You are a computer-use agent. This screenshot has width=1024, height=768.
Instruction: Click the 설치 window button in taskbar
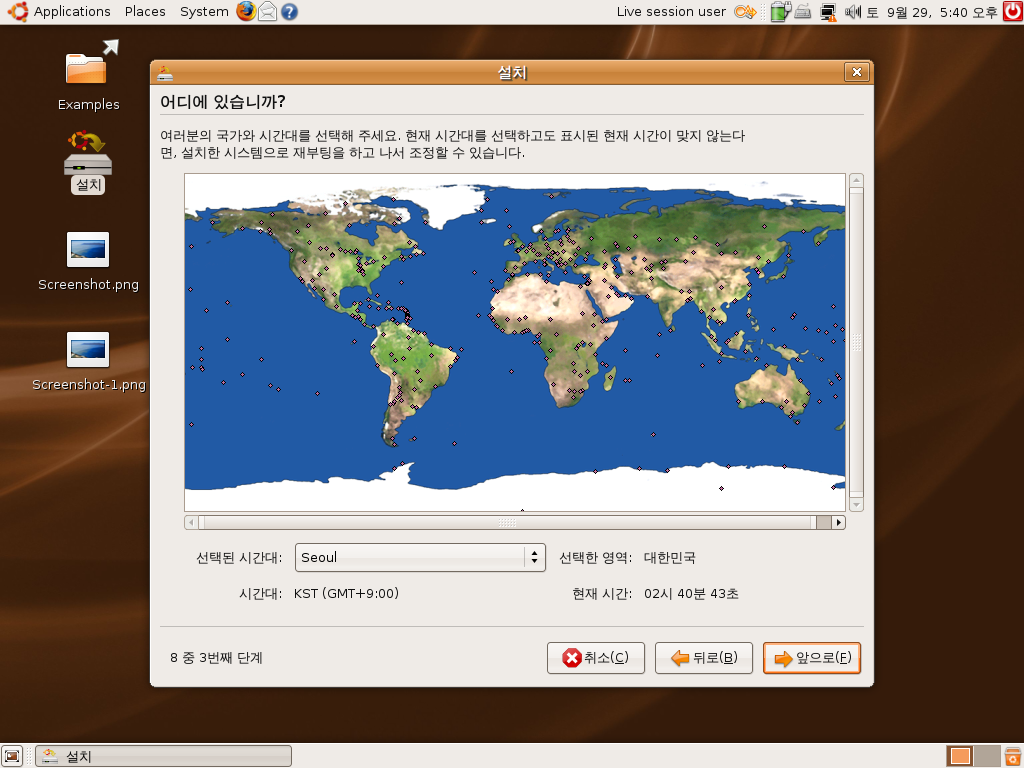164,756
